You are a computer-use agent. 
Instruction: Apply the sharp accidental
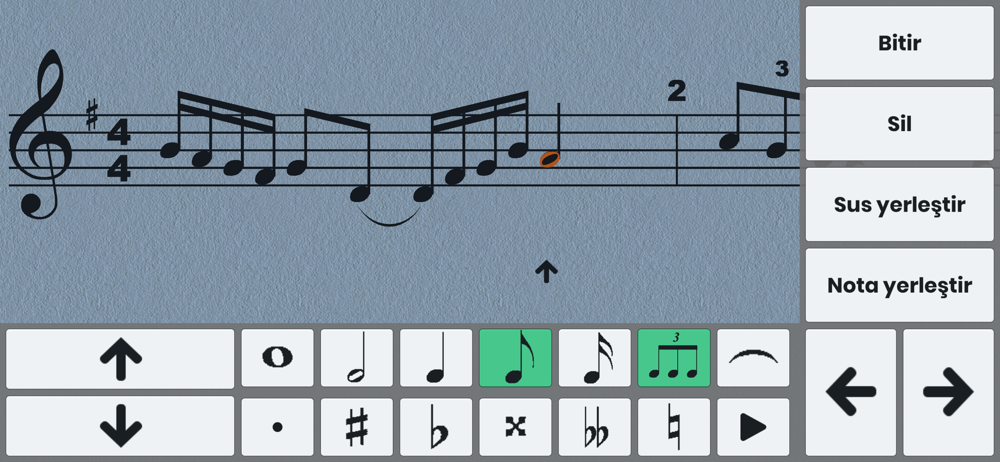357,427
